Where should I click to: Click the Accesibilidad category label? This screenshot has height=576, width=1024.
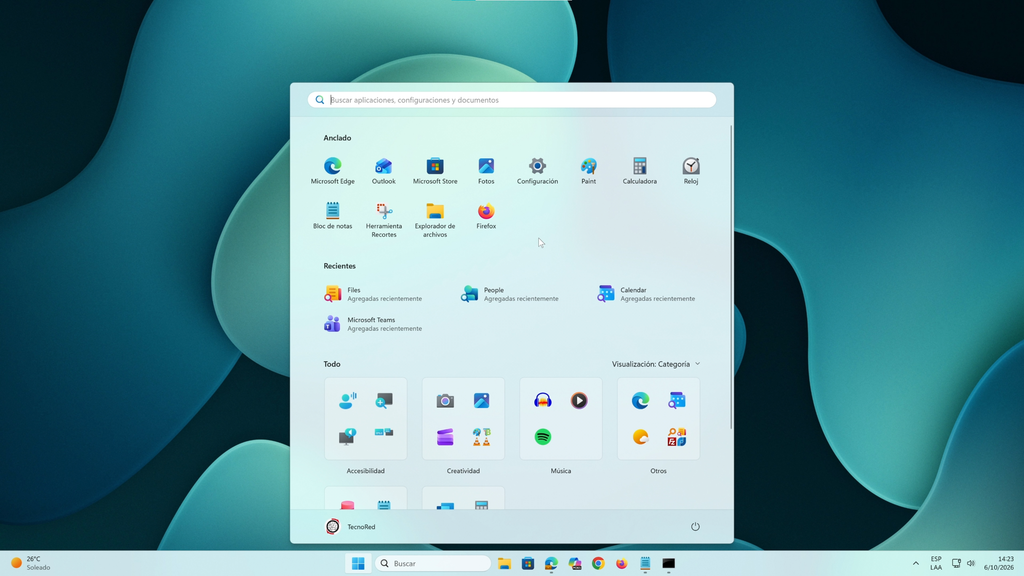tap(366, 471)
